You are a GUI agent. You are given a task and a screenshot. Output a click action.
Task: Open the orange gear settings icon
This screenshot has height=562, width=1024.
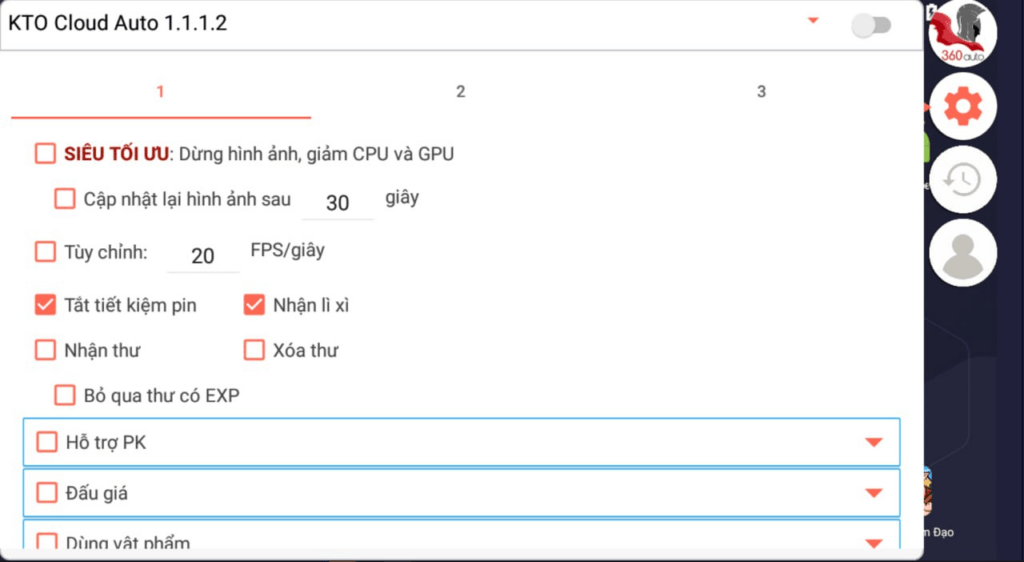[x=963, y=106]
